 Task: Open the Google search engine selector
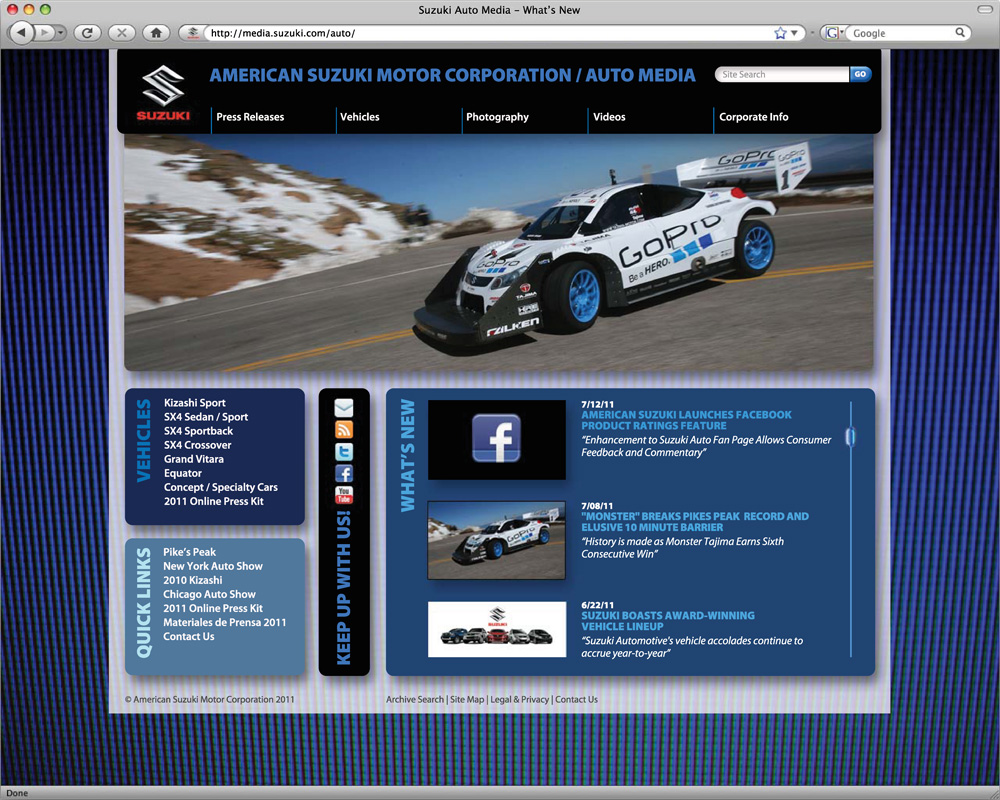coord(834,33)
